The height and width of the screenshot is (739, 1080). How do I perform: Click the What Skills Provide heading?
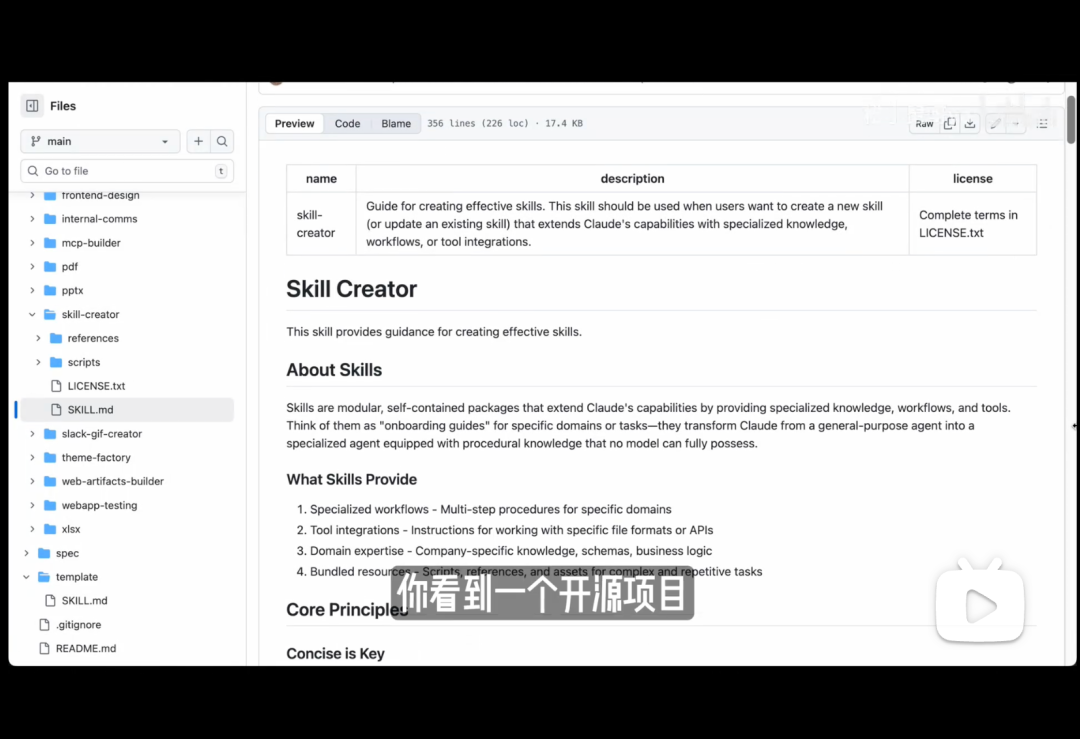(351, 479)
